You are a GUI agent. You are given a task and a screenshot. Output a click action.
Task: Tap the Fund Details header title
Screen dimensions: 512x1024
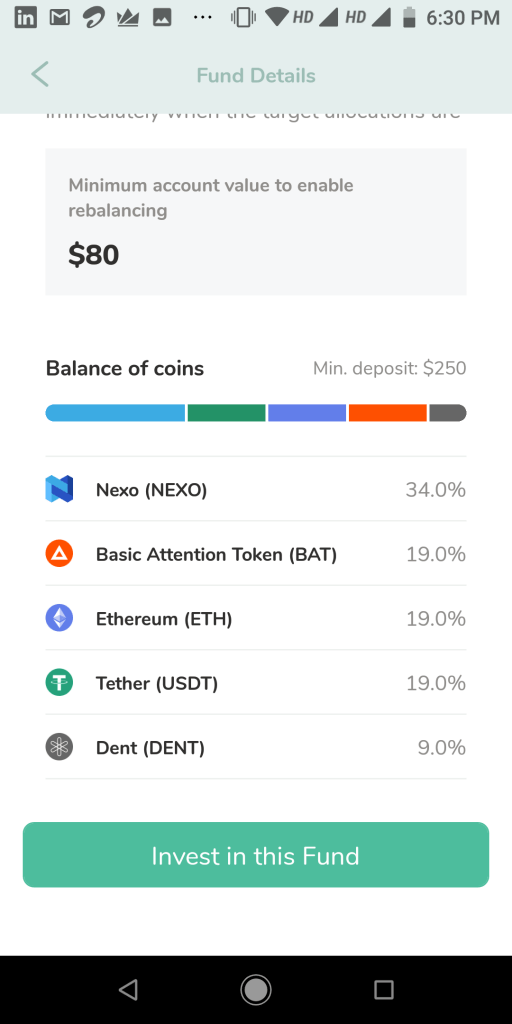point(256,76)
